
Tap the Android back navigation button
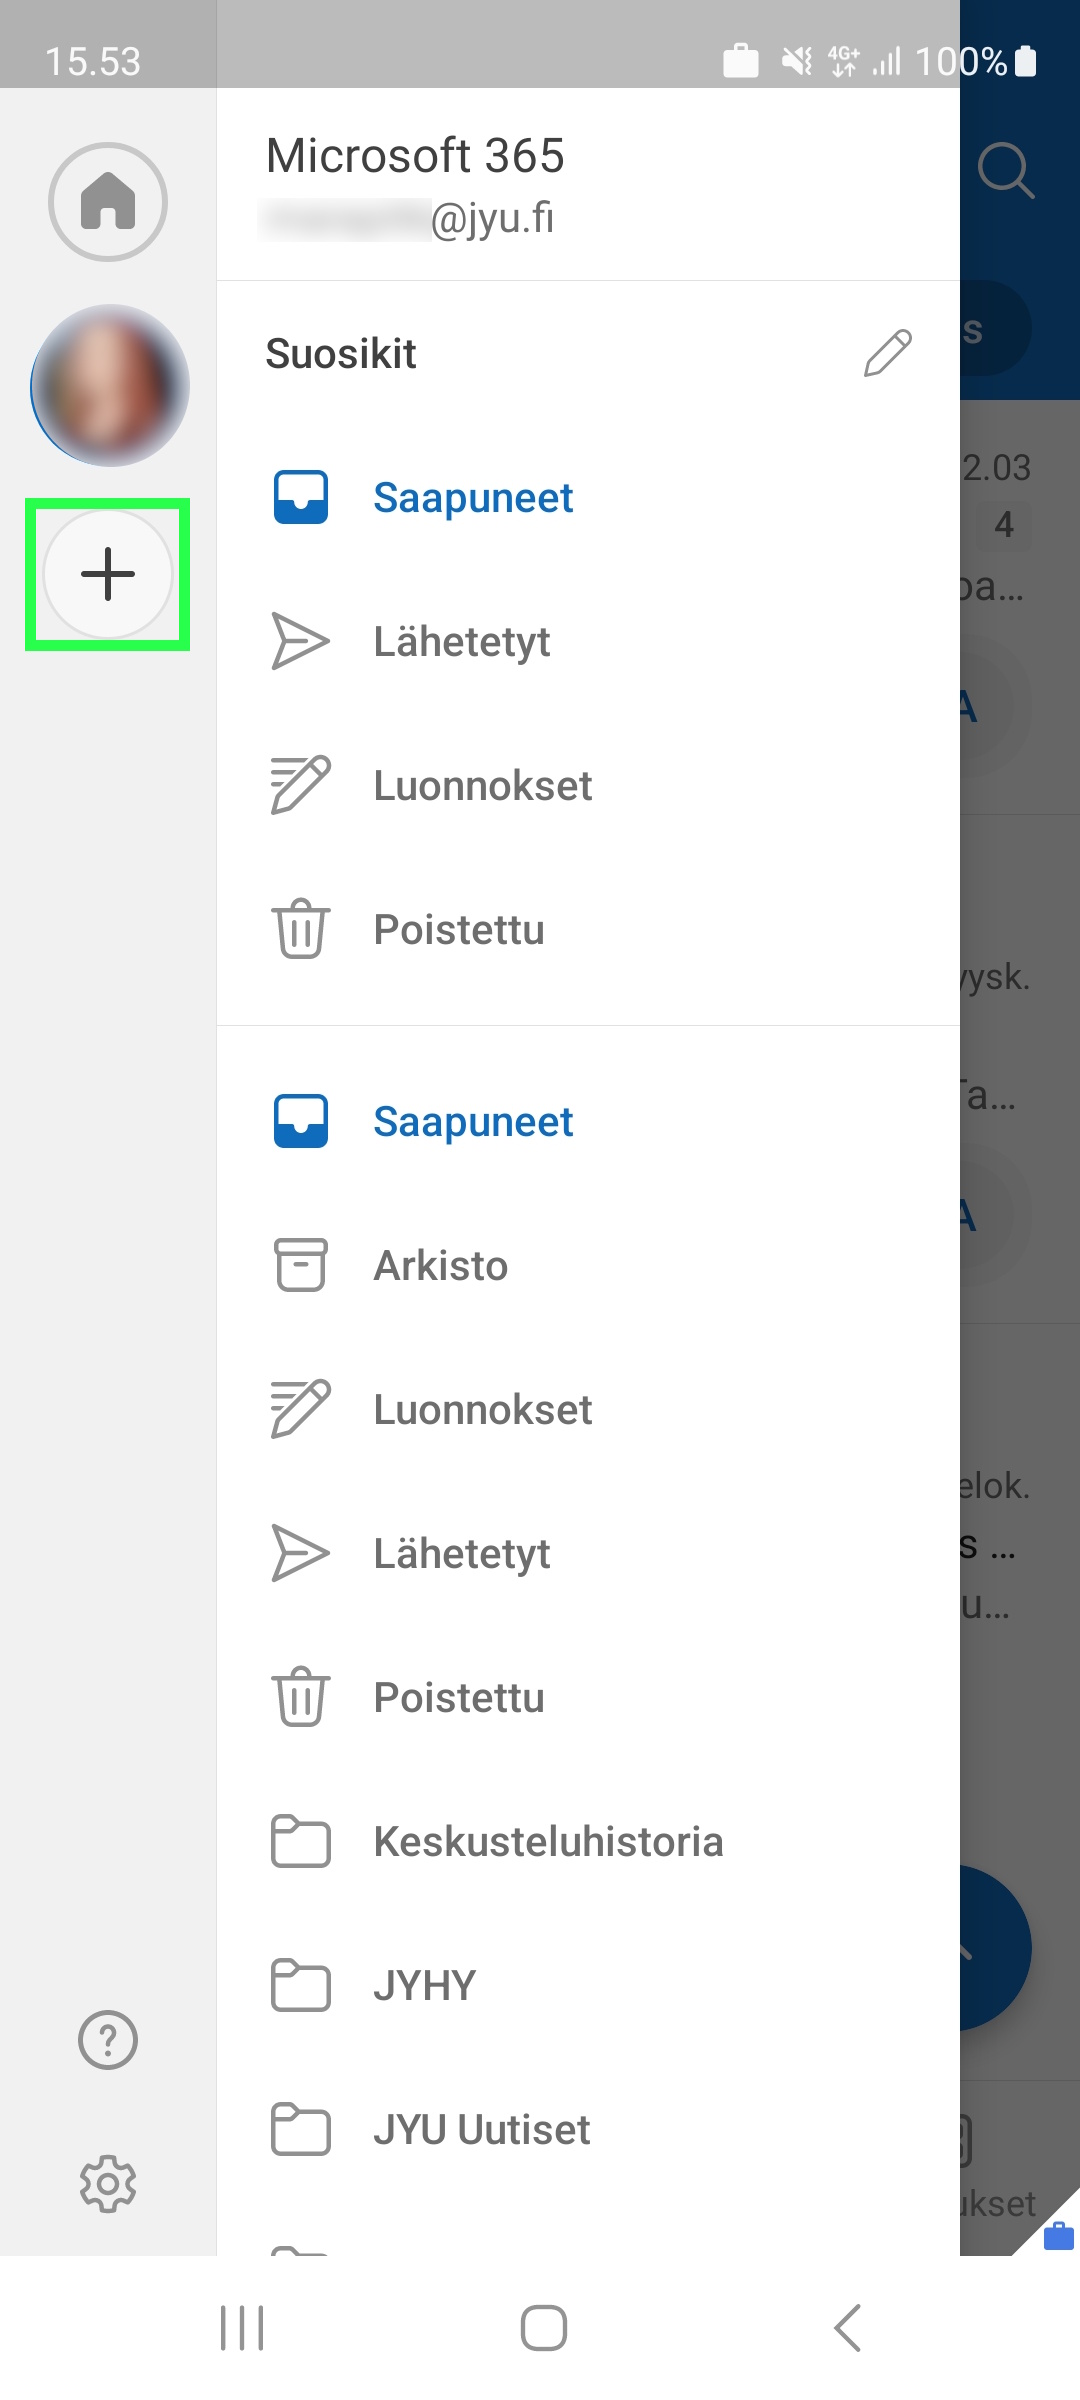[x=846, y=2327]
